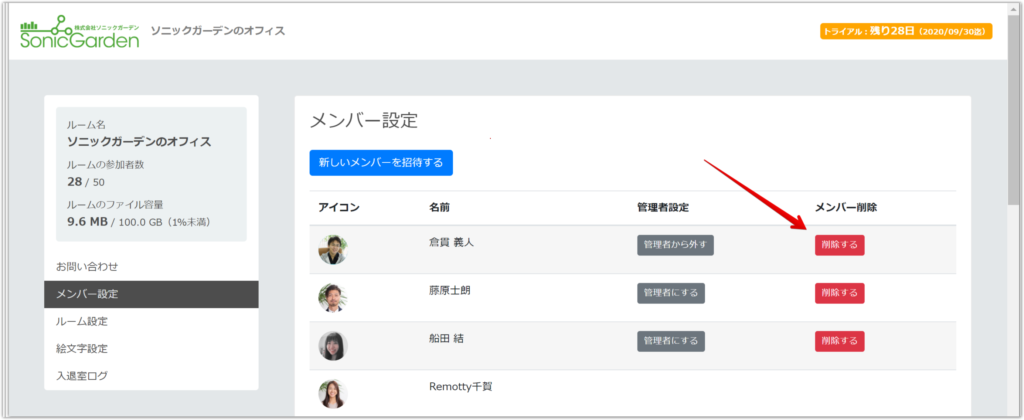
Task: Open Remotty千賀's avatar icon
Action: click(332, 394)
